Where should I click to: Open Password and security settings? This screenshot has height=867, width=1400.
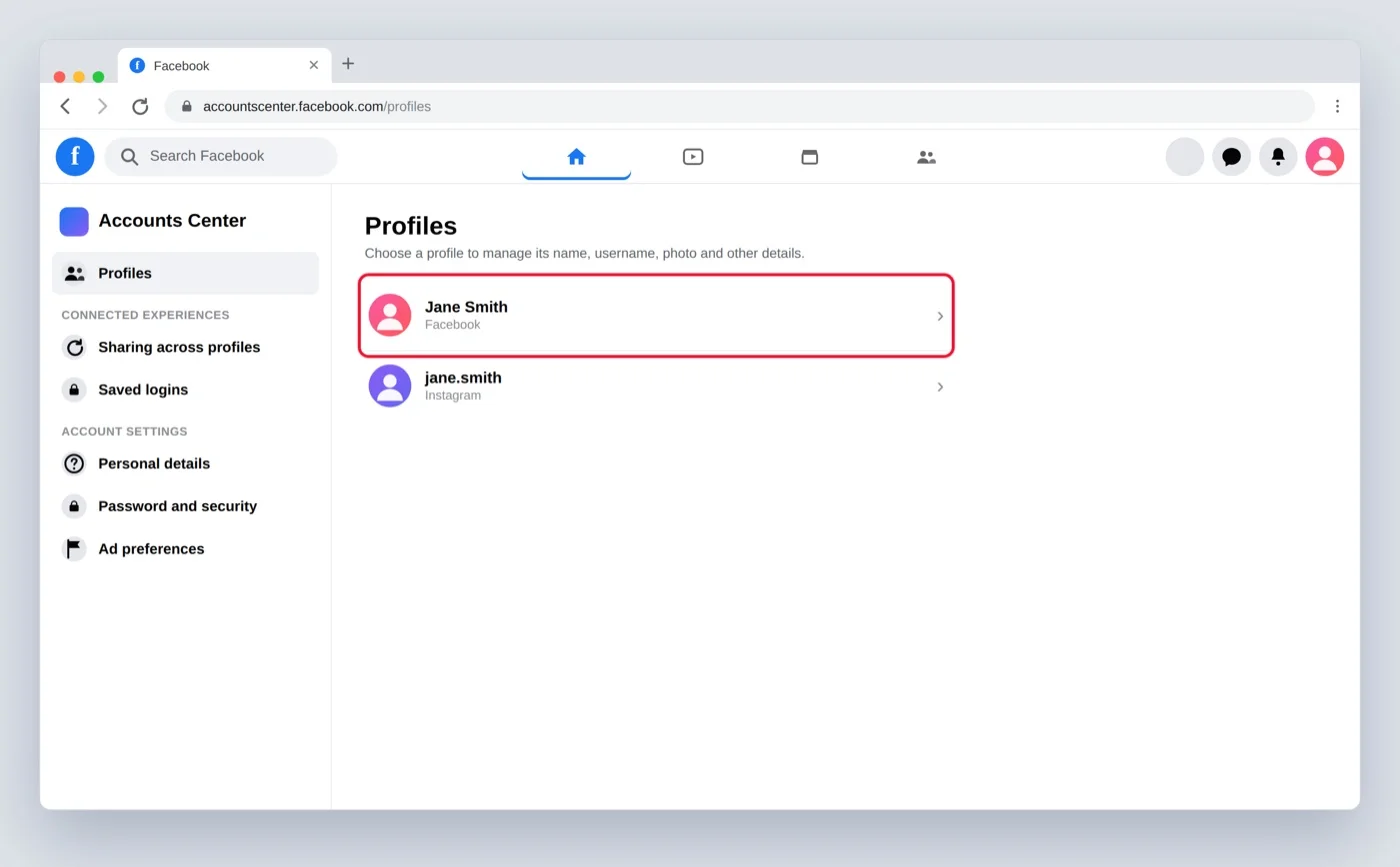point(185,506)
